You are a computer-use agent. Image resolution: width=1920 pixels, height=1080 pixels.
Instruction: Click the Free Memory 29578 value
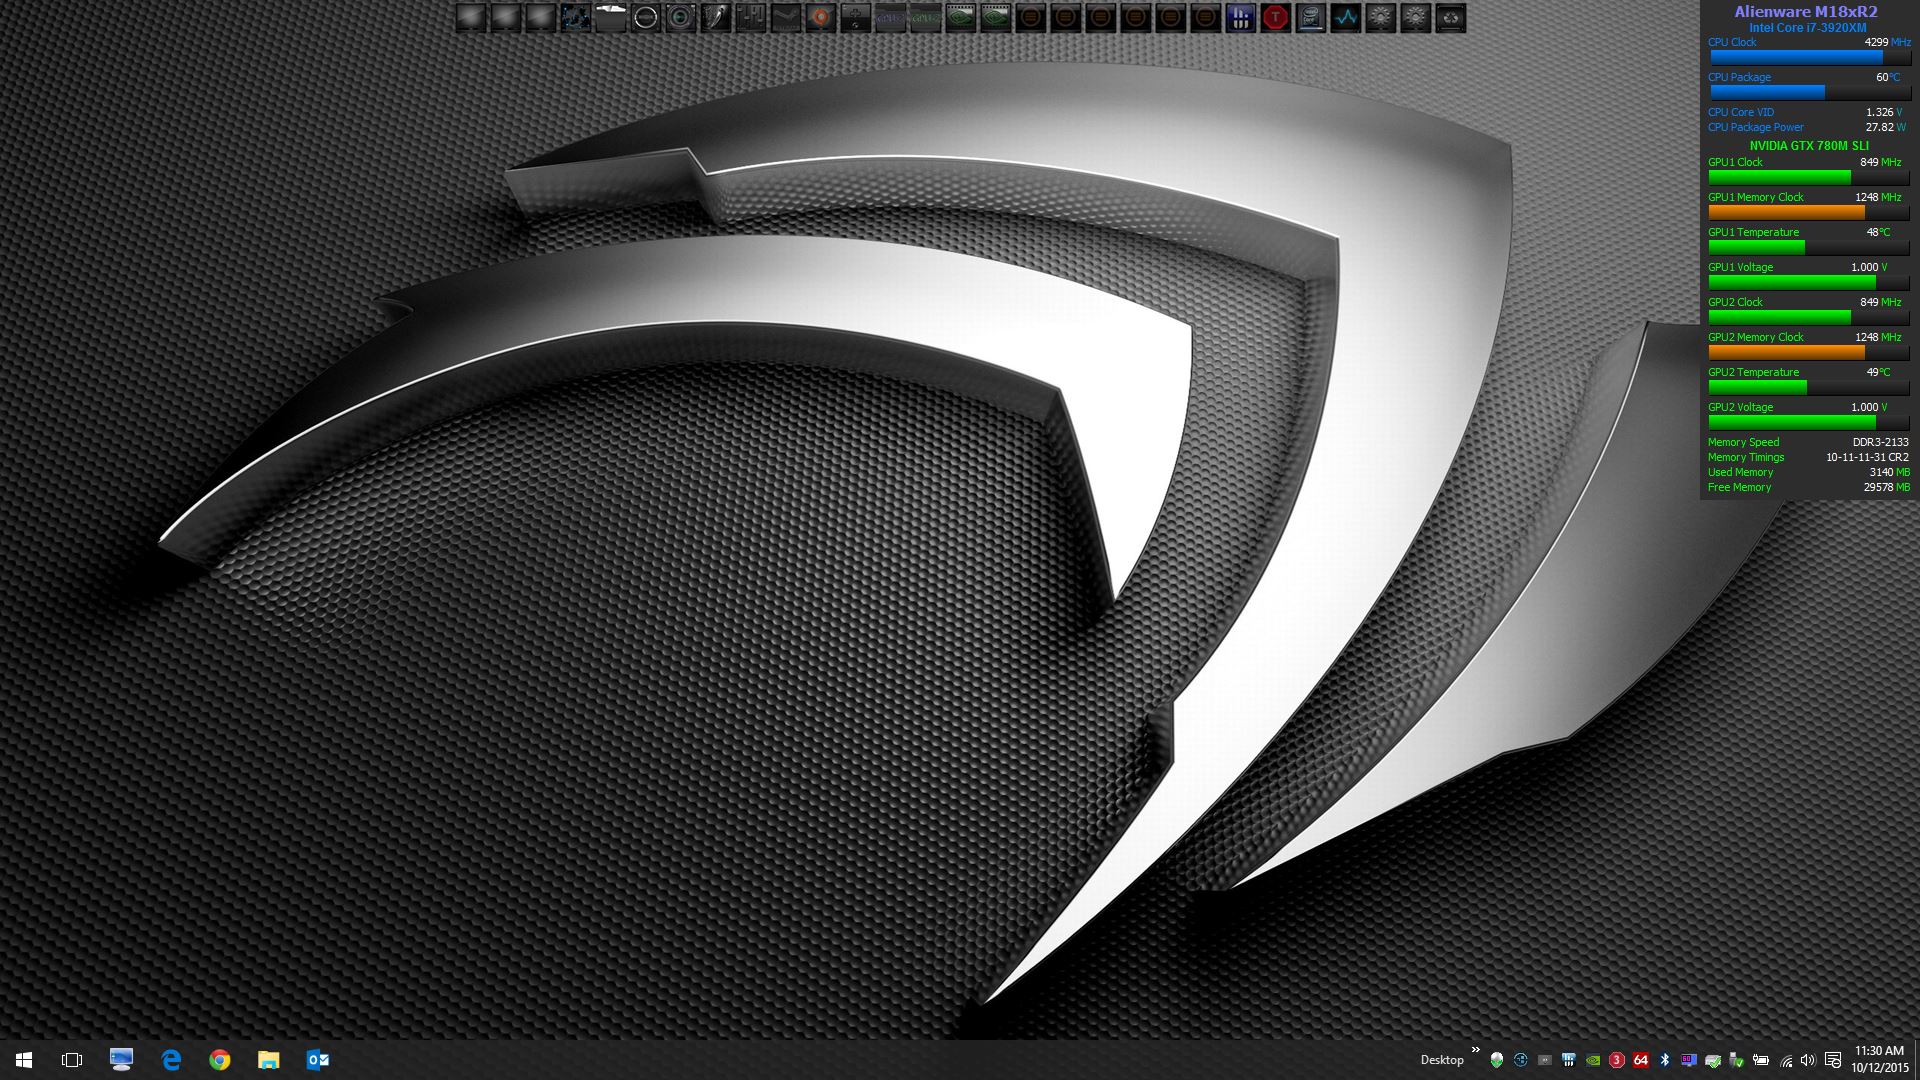tap(1878, 487)
